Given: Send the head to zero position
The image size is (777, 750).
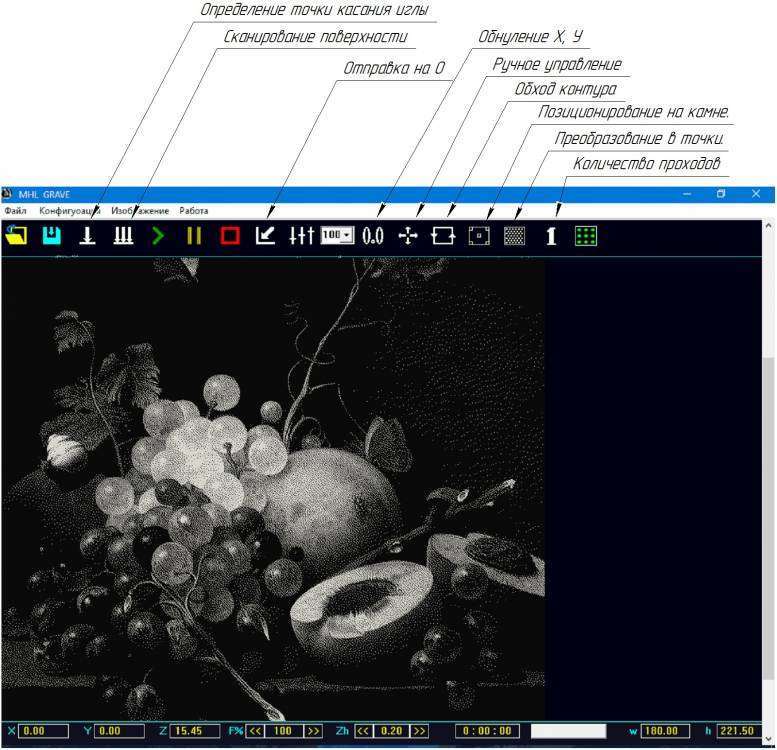Looking at the screenshot, I should click(x=265, y=236).
